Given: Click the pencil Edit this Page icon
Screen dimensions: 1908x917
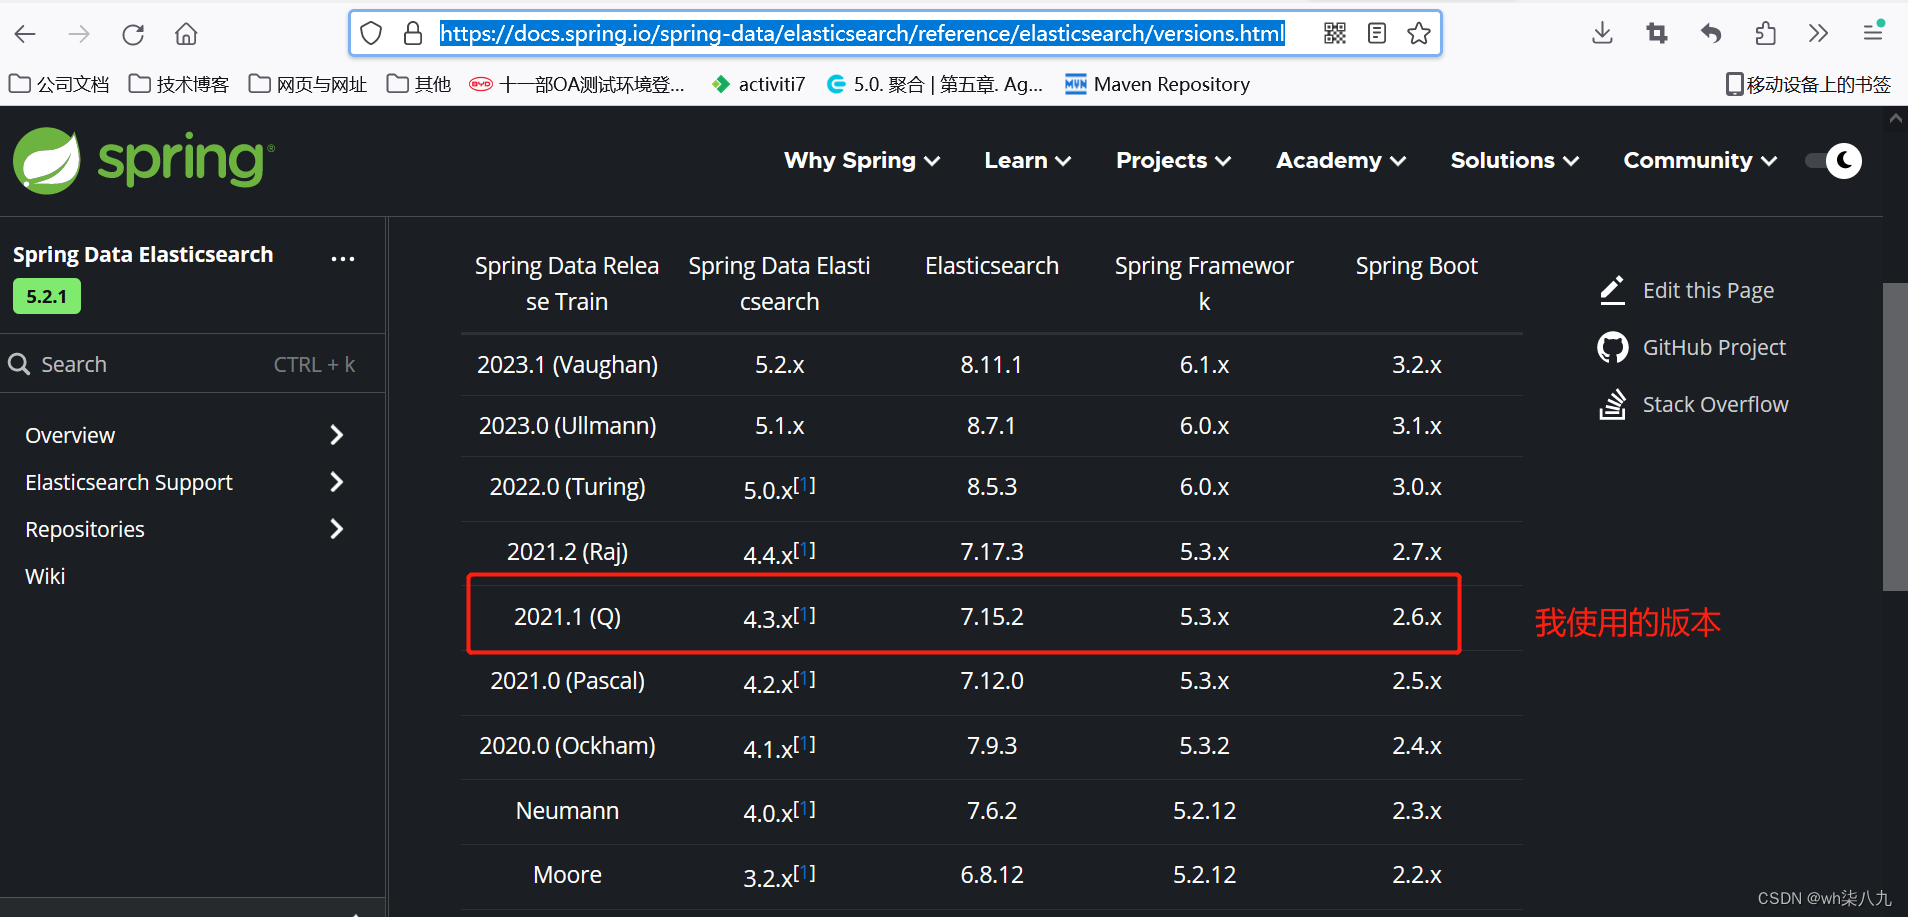Looking at the screenshot, I should [x=1612, y=290].
